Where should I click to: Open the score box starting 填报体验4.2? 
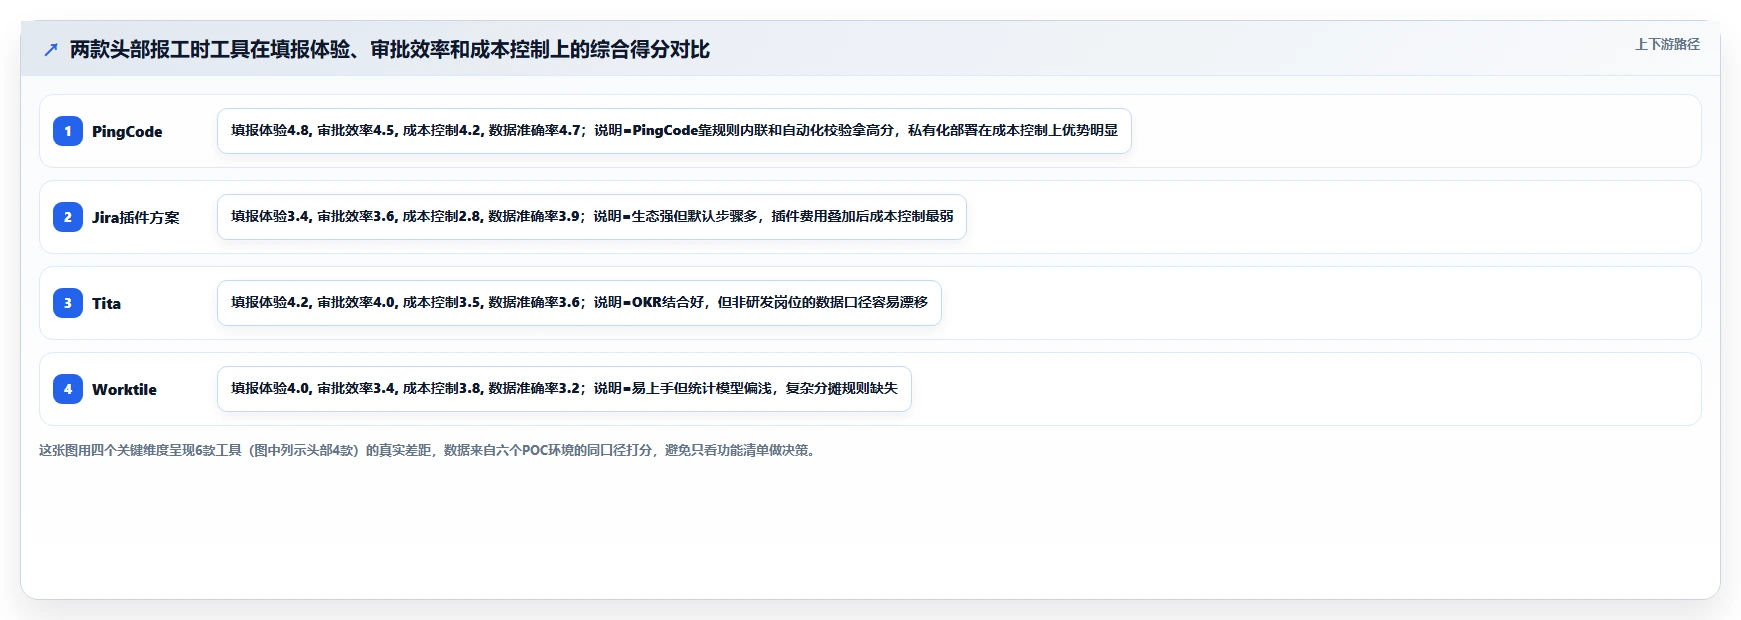coord(579,303)
